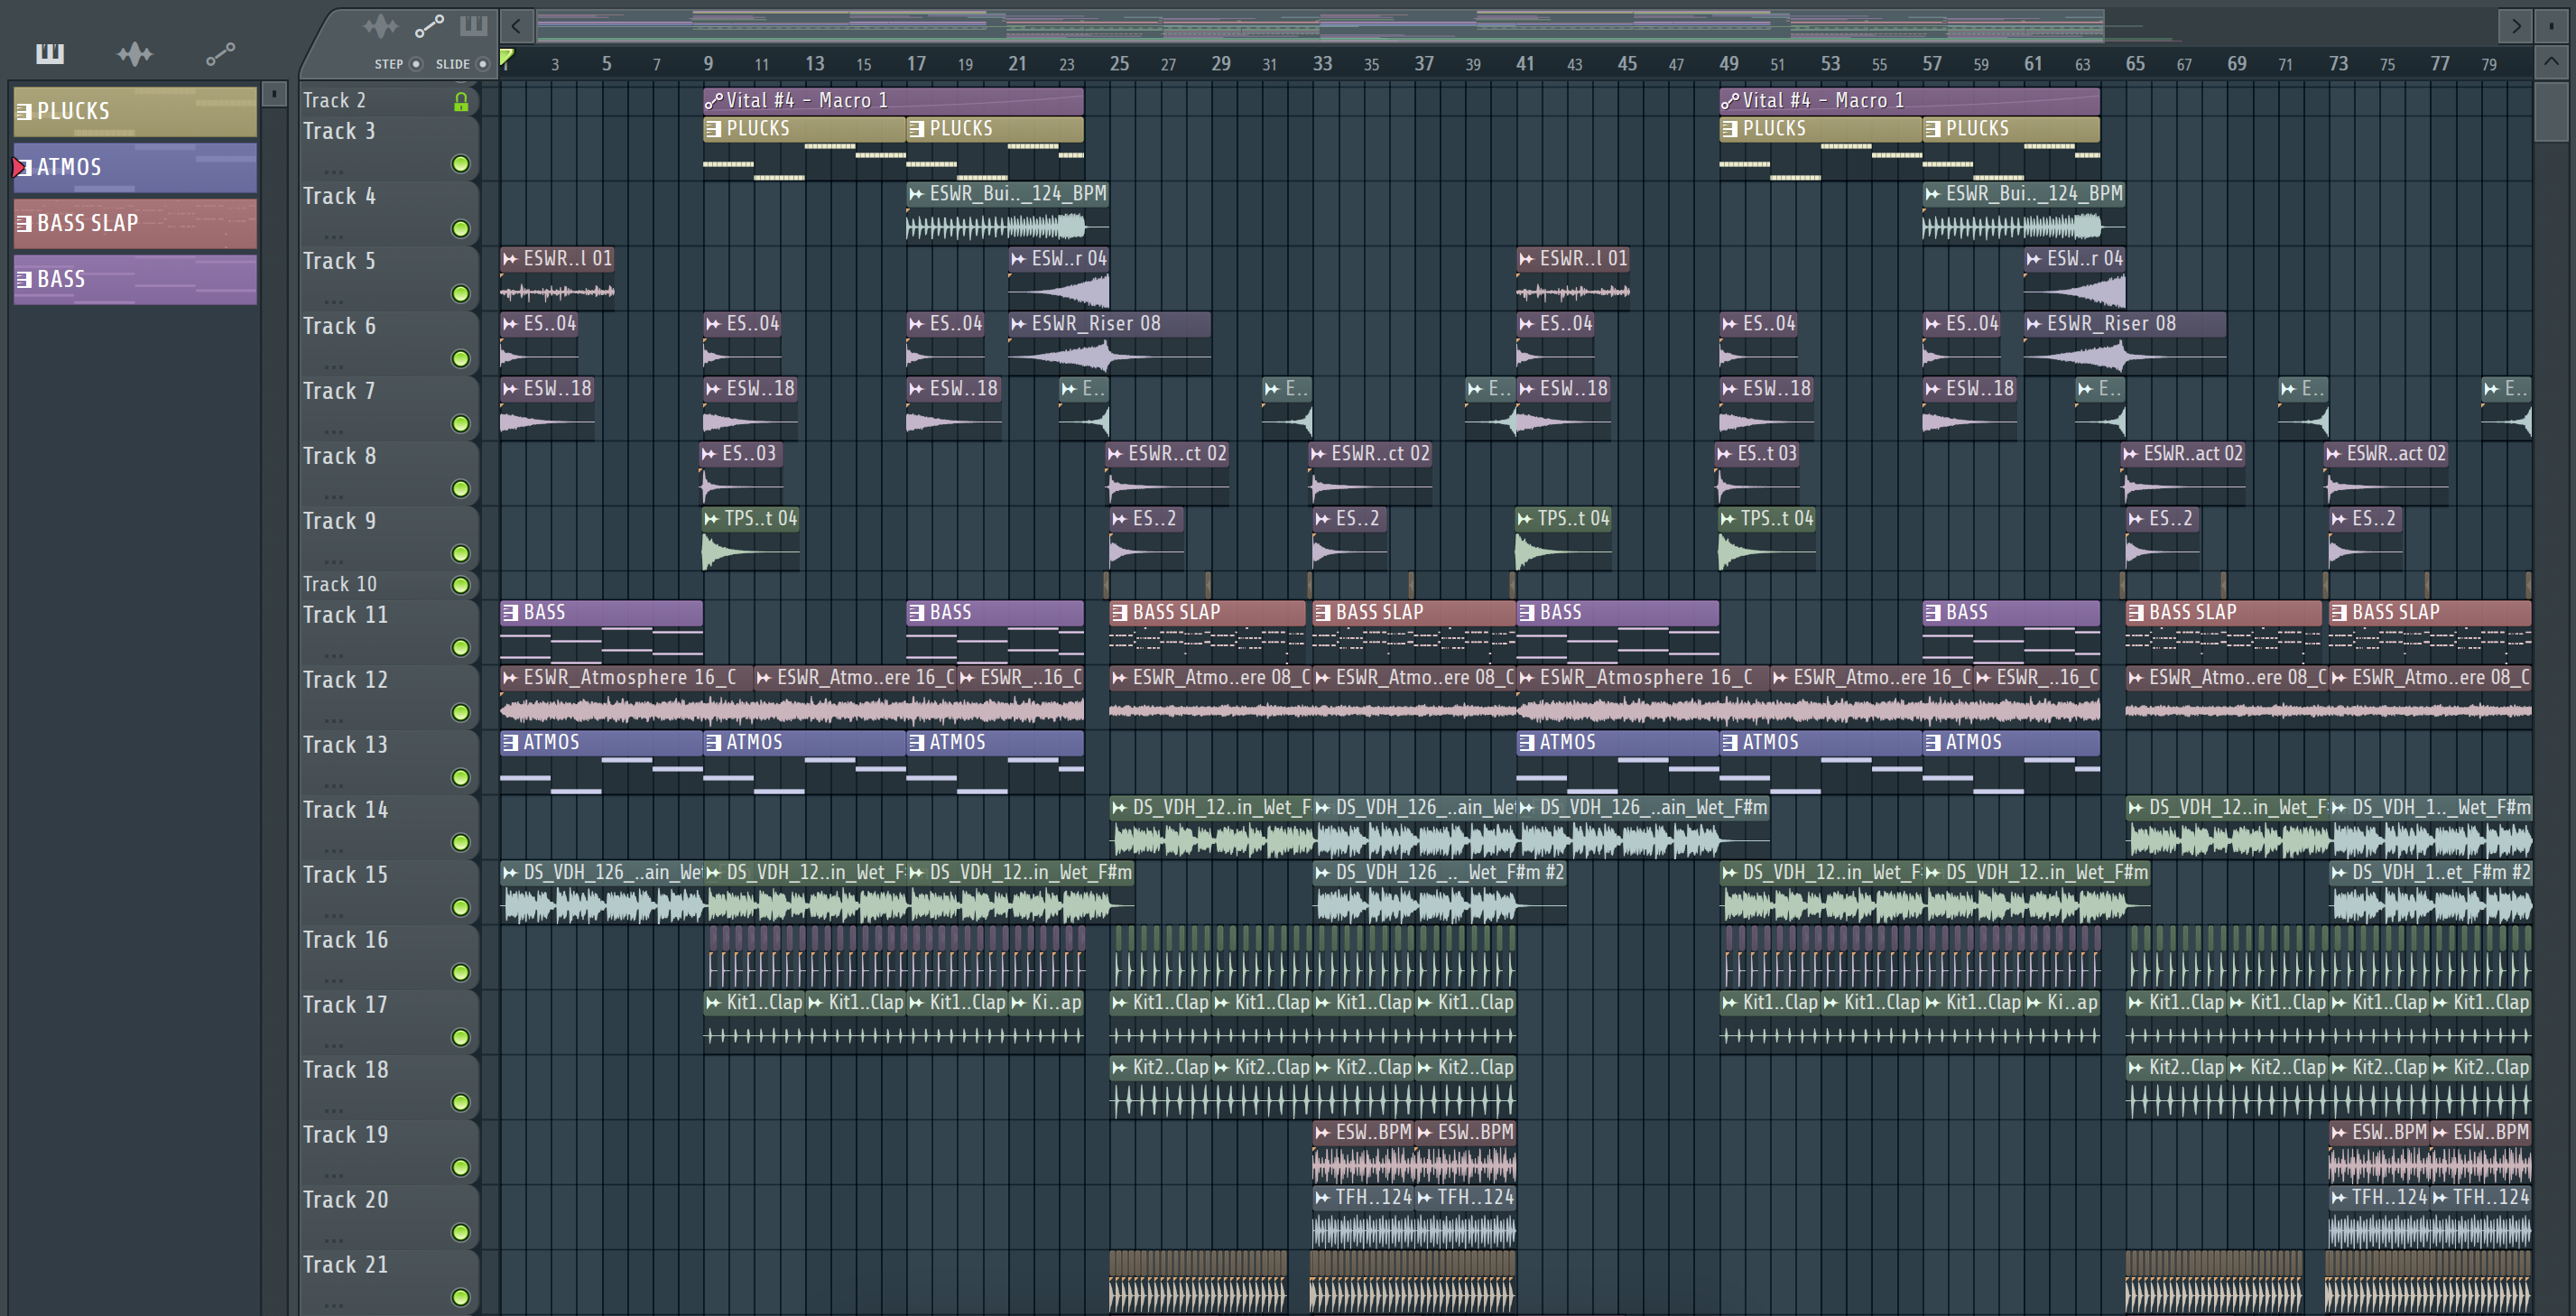Jump to bar 49 on timeline ruler
The image size is (2576, 1316).
[1728, 64]
